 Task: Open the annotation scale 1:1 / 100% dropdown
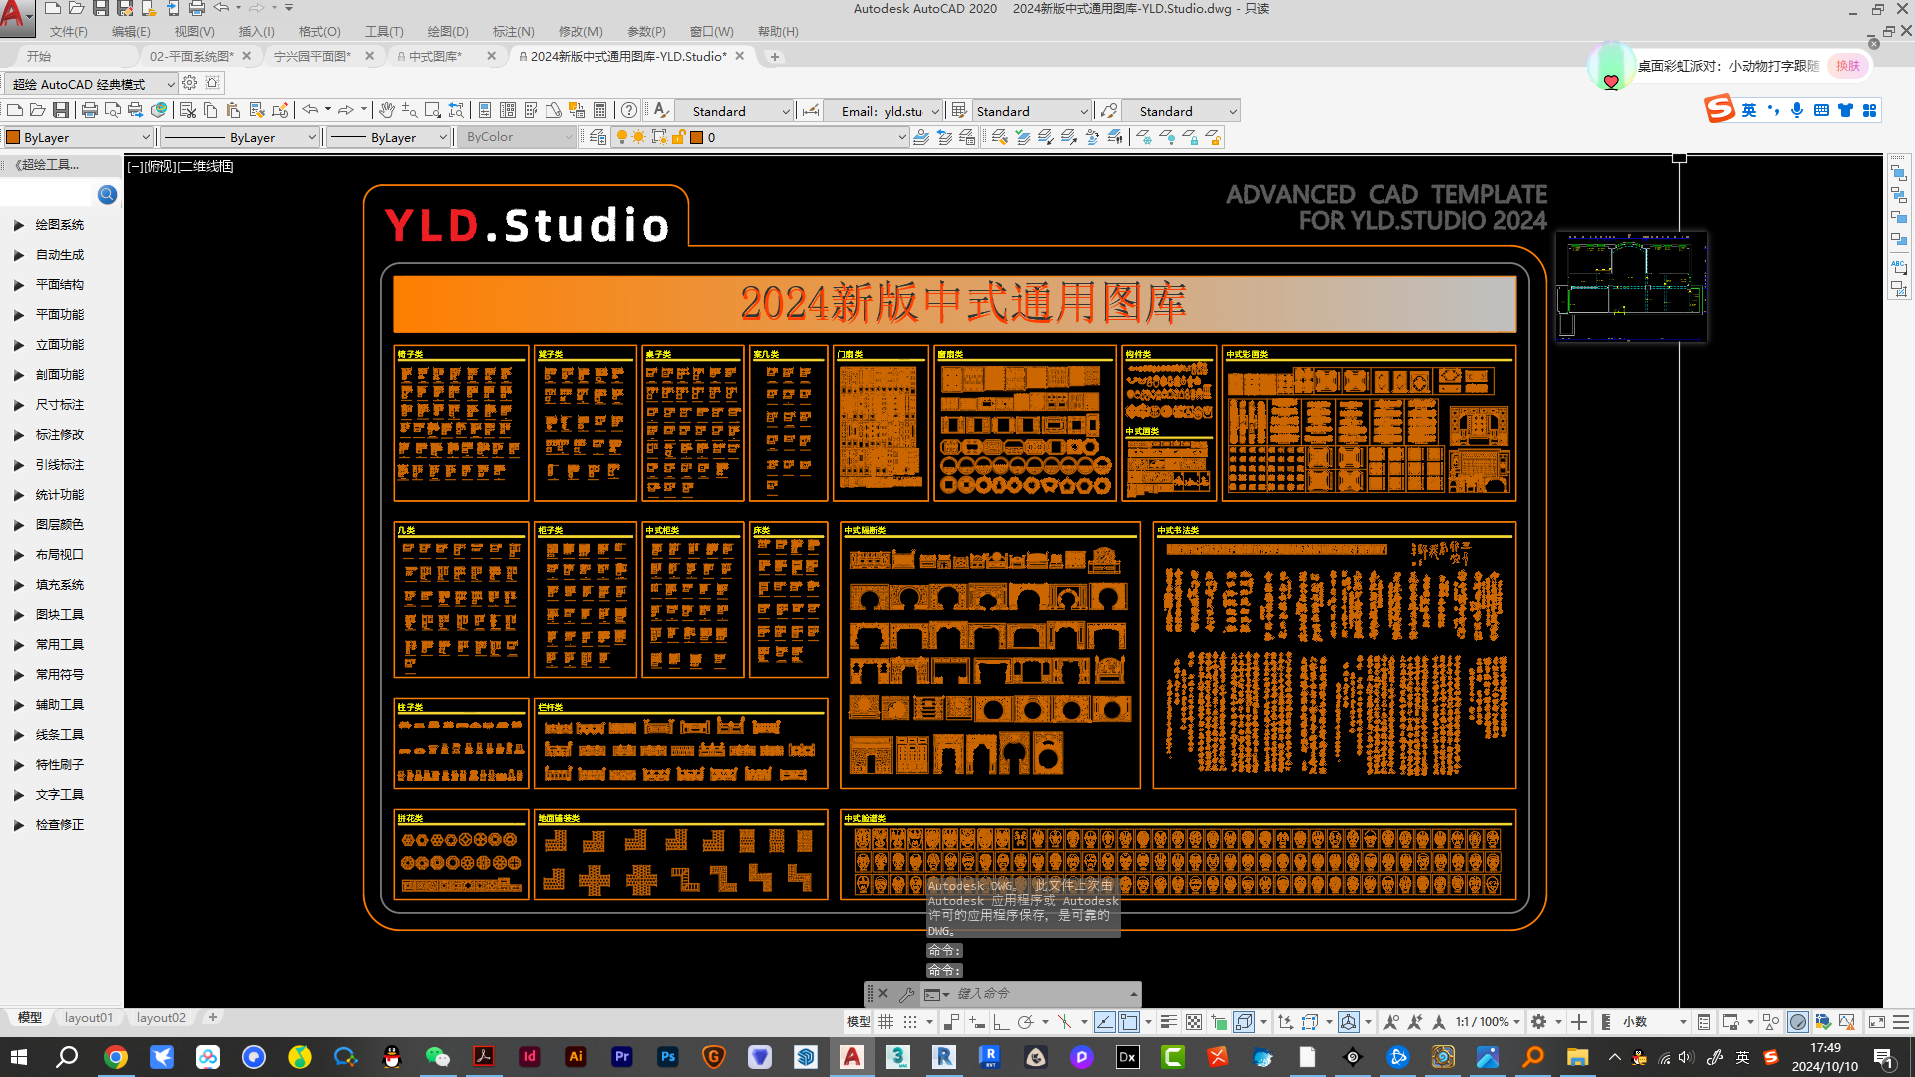(x=1488, y=1022)
